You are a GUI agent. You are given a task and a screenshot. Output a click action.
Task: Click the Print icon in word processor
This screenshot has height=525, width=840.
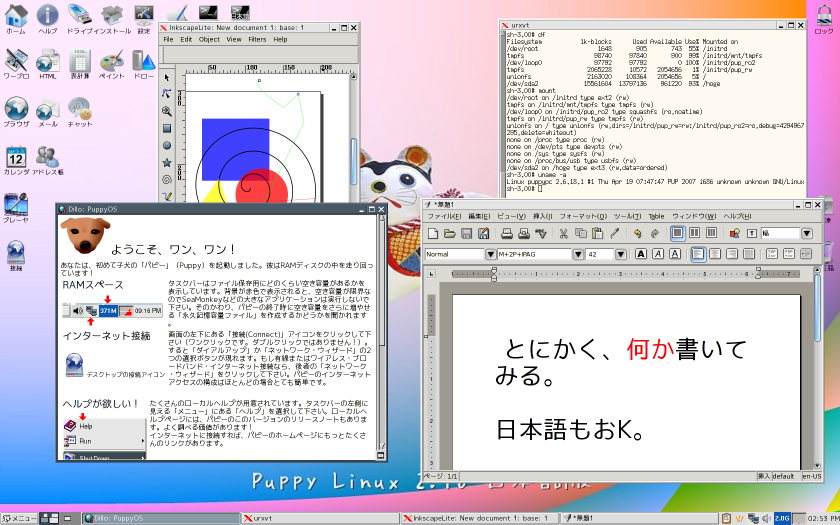(507, 233)
